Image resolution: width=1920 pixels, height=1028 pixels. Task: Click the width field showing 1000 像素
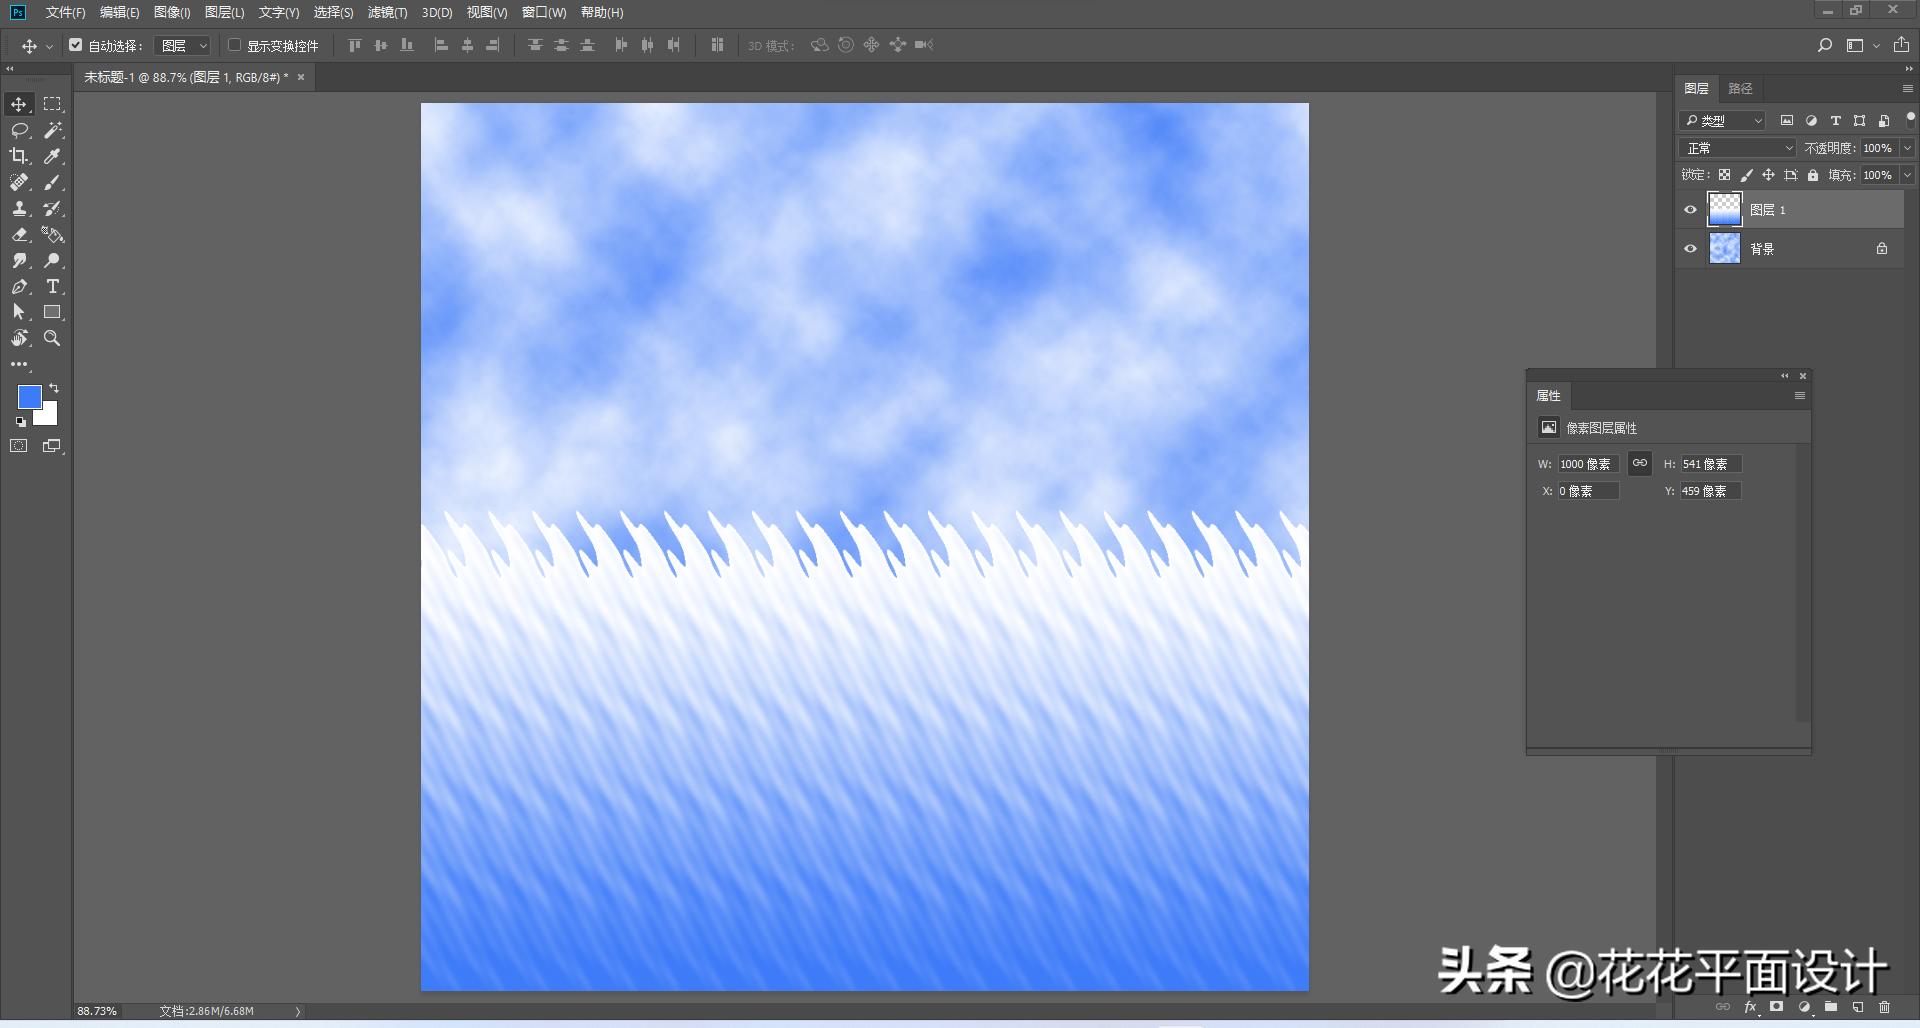coord(1587,464)
